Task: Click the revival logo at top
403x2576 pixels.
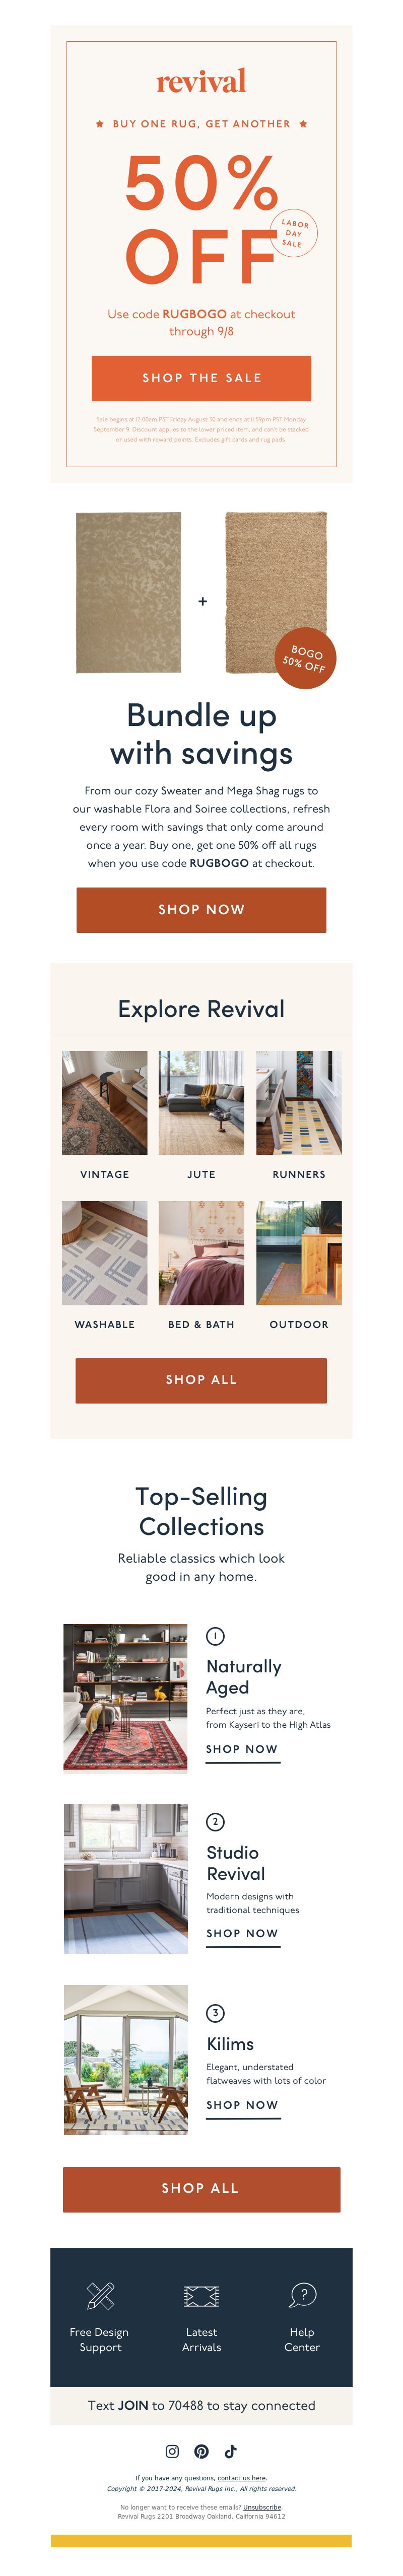Action: point(201,81)
